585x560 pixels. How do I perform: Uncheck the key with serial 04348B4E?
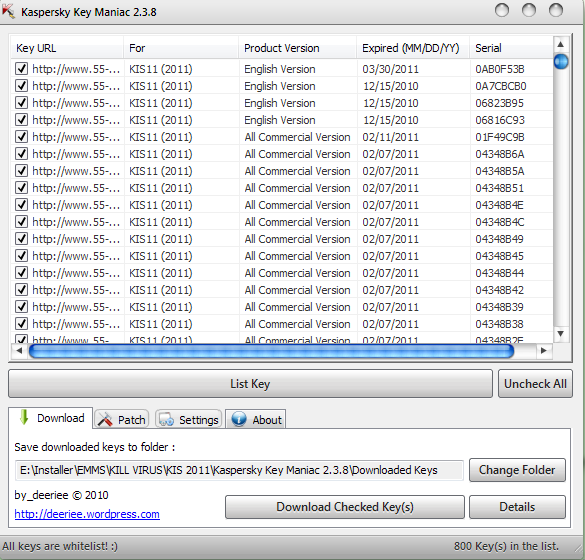22,205
